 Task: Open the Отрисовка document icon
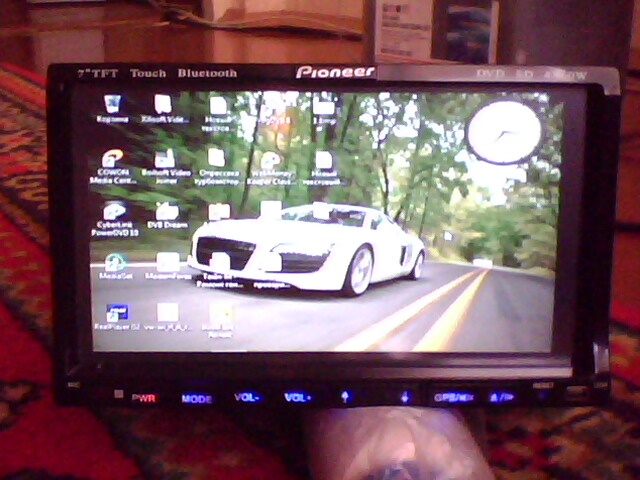tap(216, 162)
